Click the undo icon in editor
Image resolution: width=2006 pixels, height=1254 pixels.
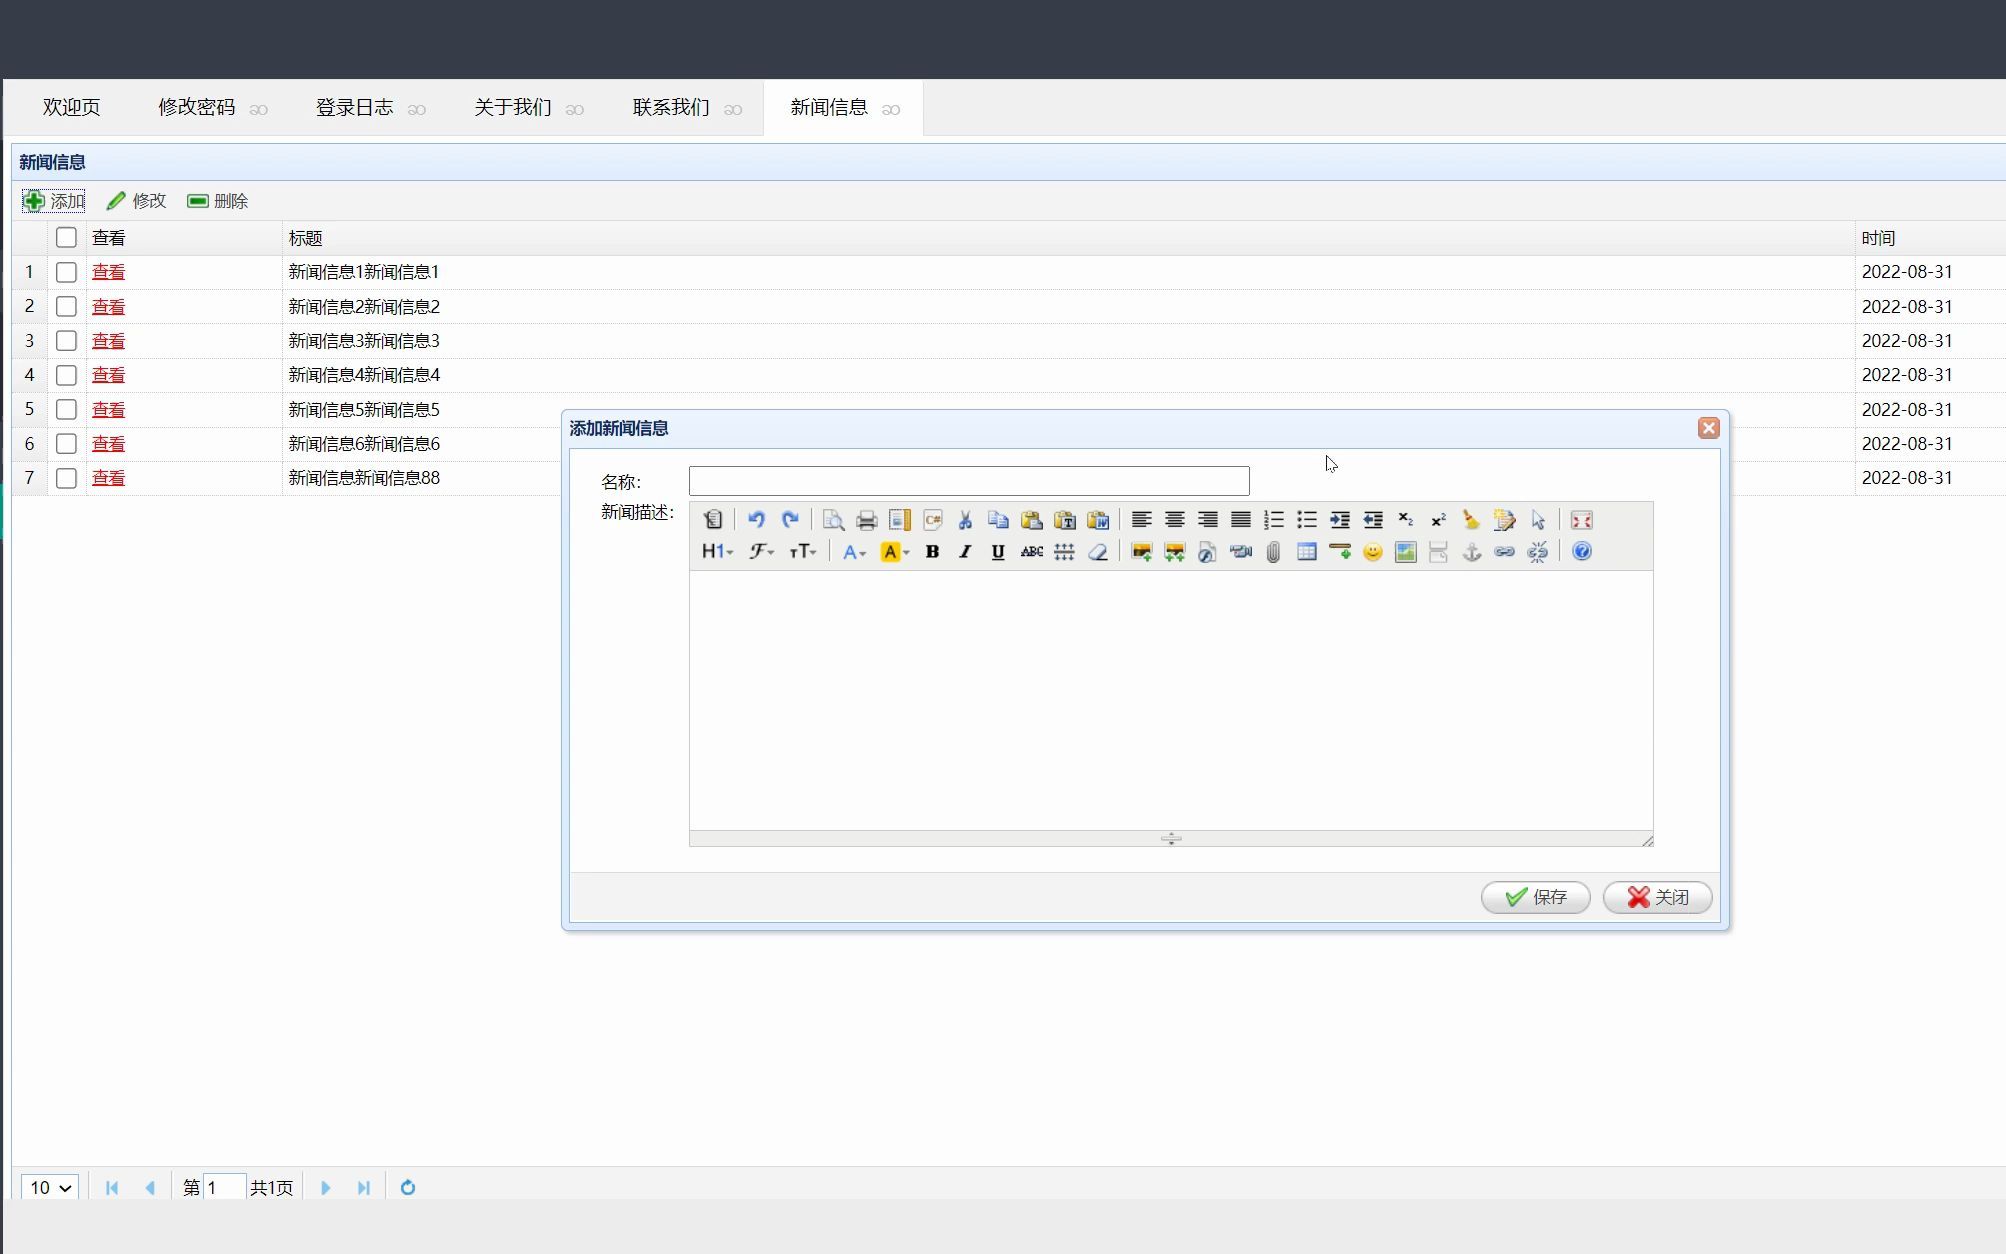756,520
